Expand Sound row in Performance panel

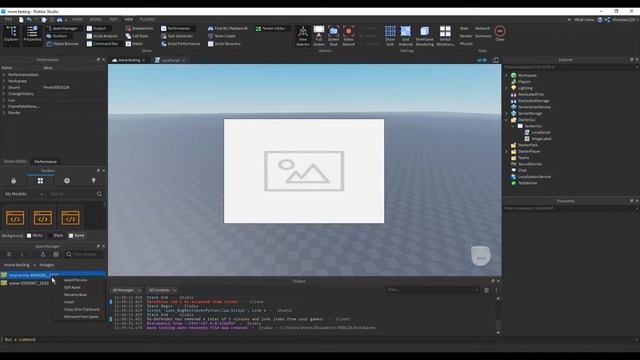4,87
